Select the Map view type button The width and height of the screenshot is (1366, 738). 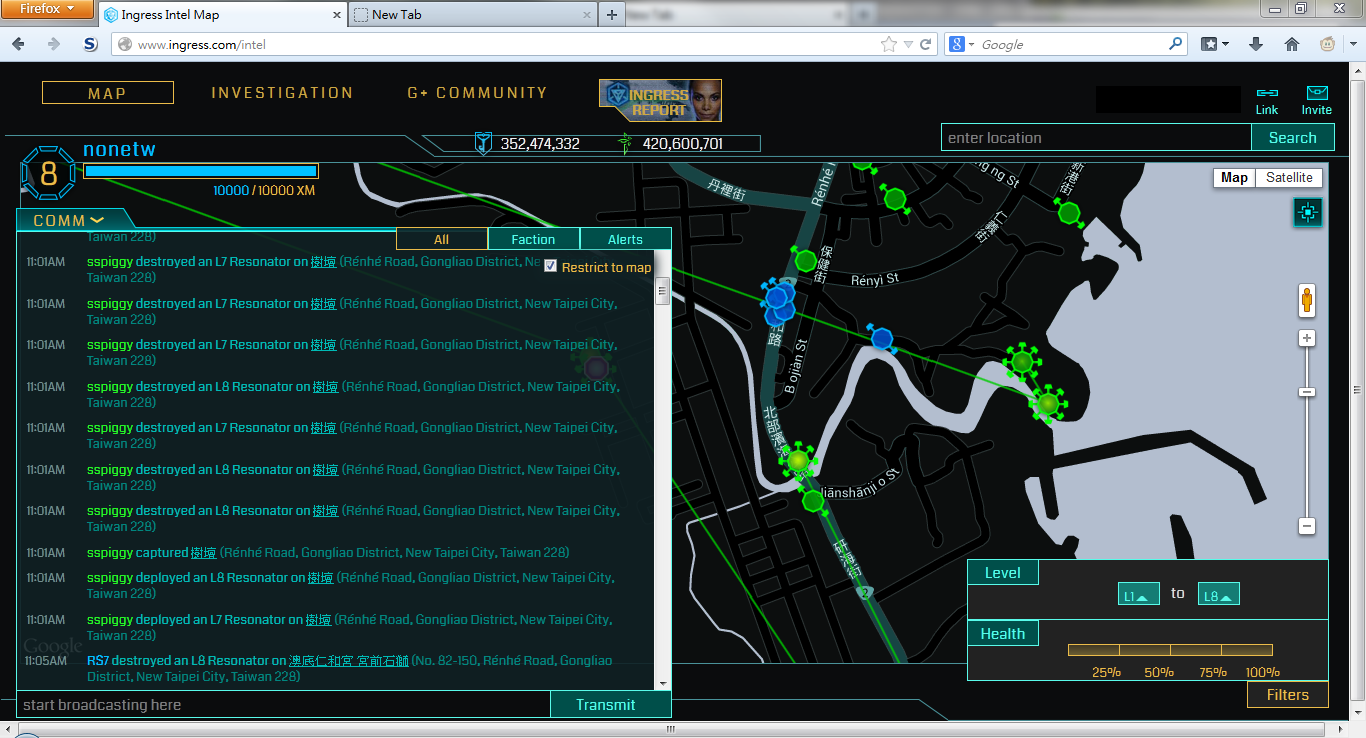click(x=1235, y=177)
